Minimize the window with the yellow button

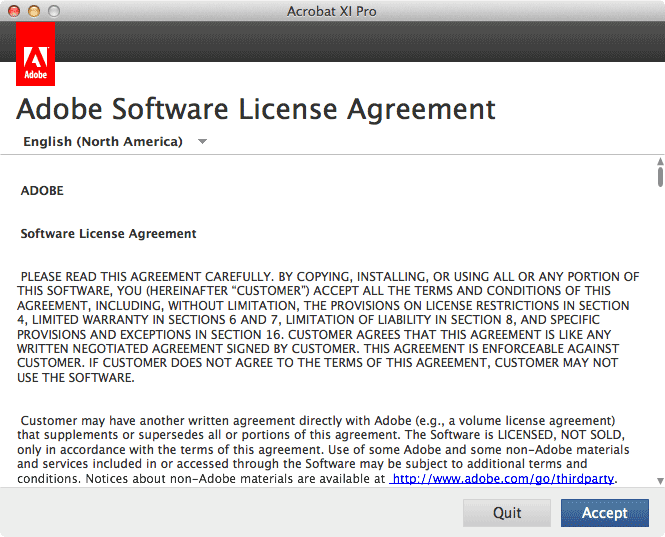click(x=34, y=11)
